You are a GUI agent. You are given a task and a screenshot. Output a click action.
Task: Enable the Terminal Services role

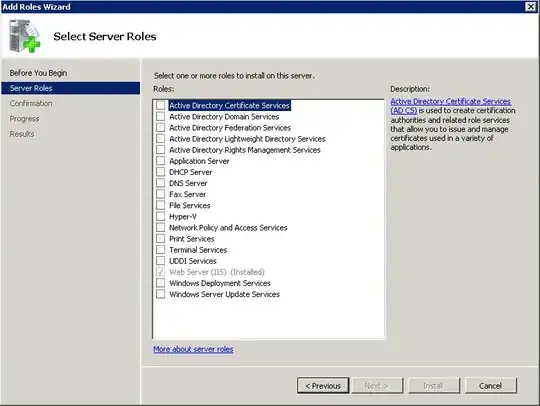(160, 250)
